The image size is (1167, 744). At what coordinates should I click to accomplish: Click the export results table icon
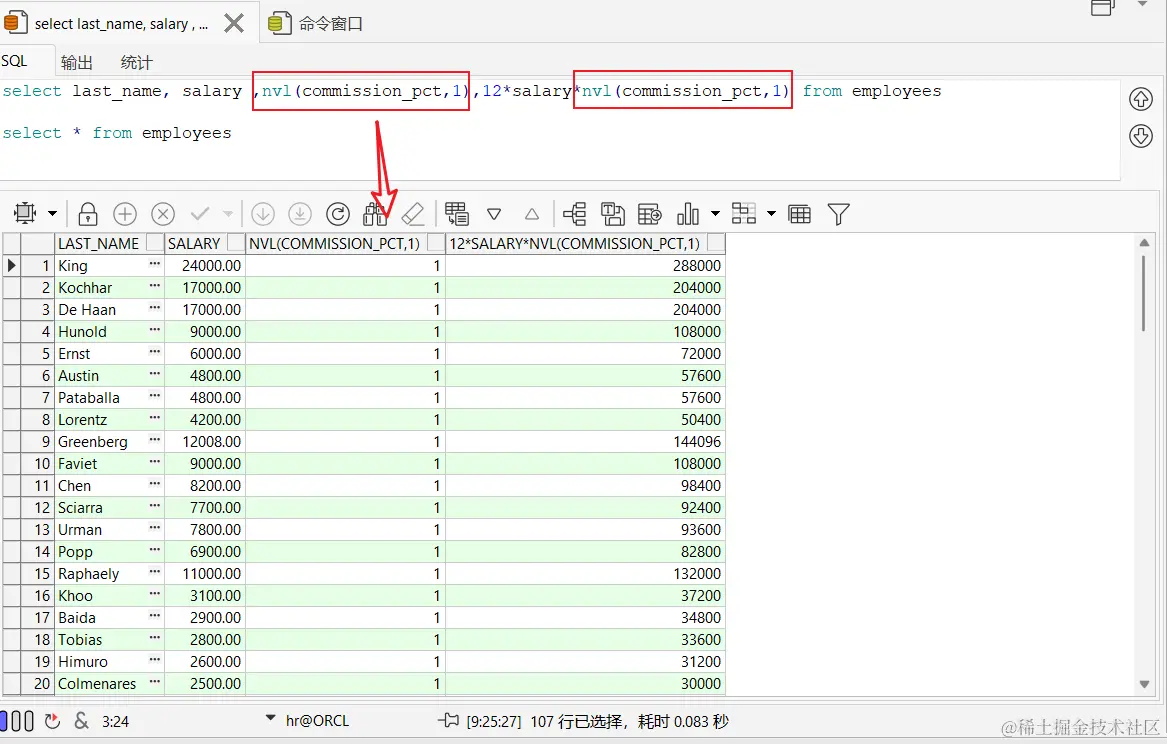pyautogui.click(x=650, y=214)
